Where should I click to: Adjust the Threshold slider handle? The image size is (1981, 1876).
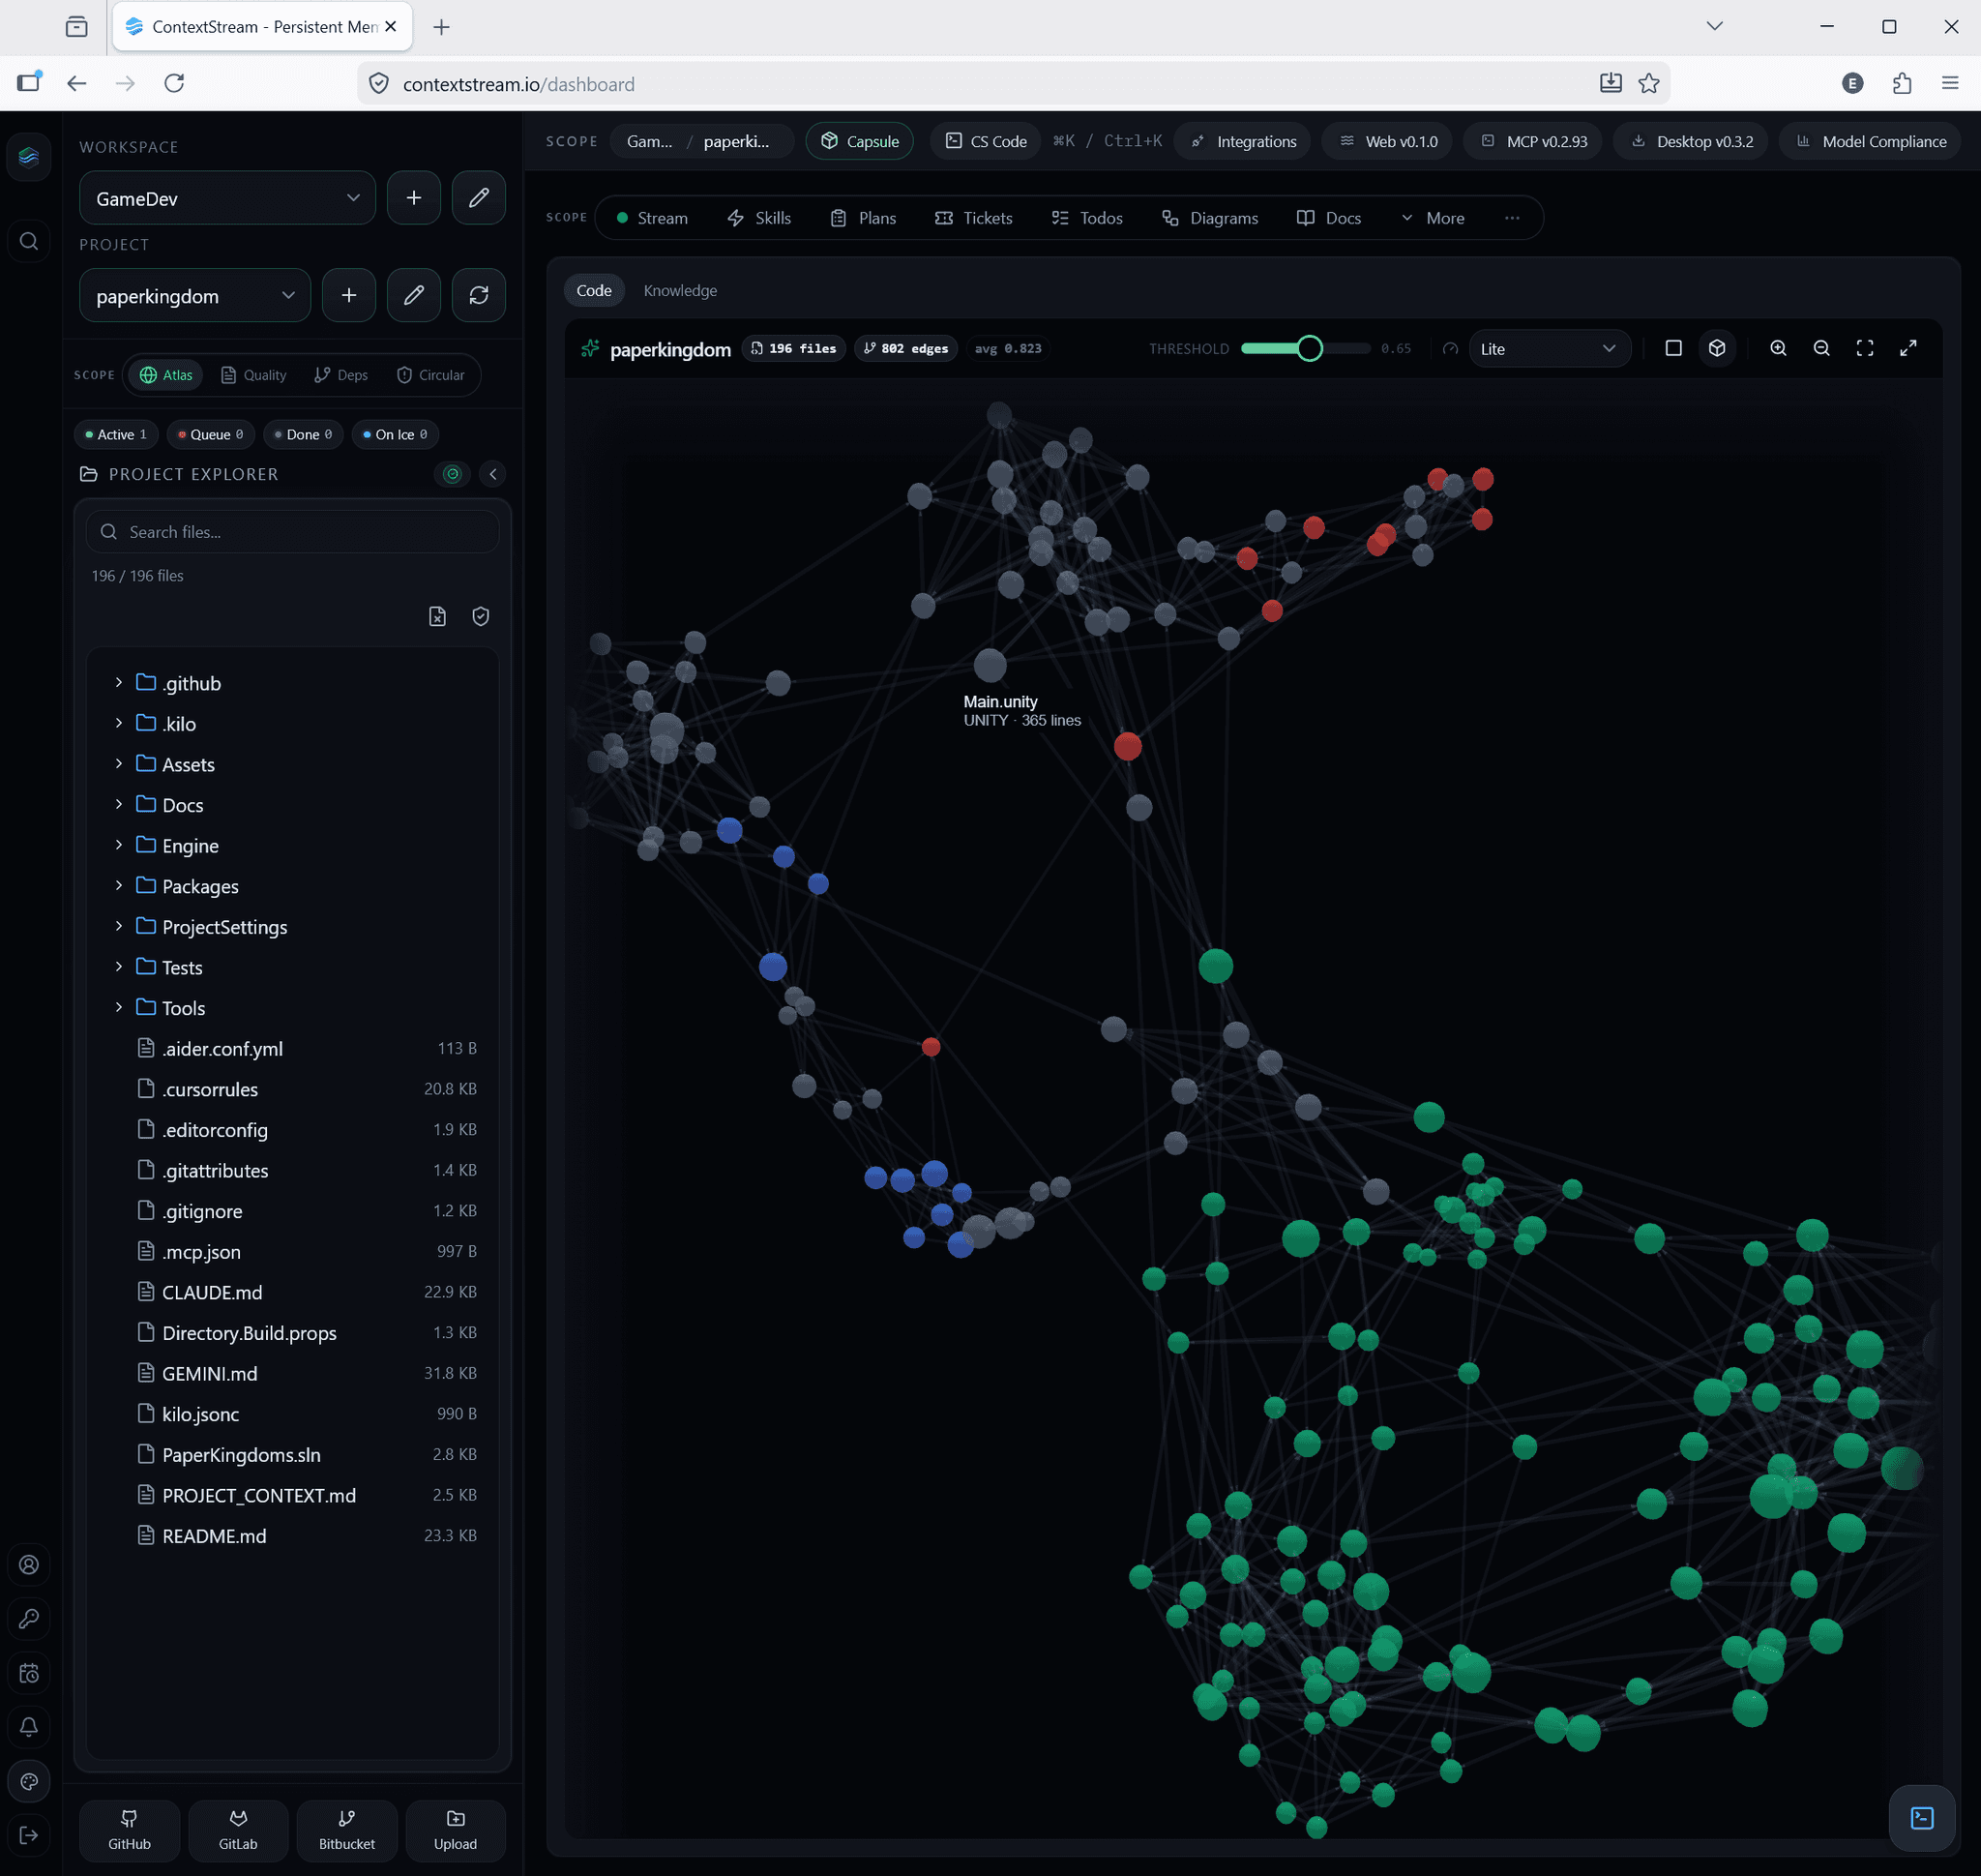1309,348
